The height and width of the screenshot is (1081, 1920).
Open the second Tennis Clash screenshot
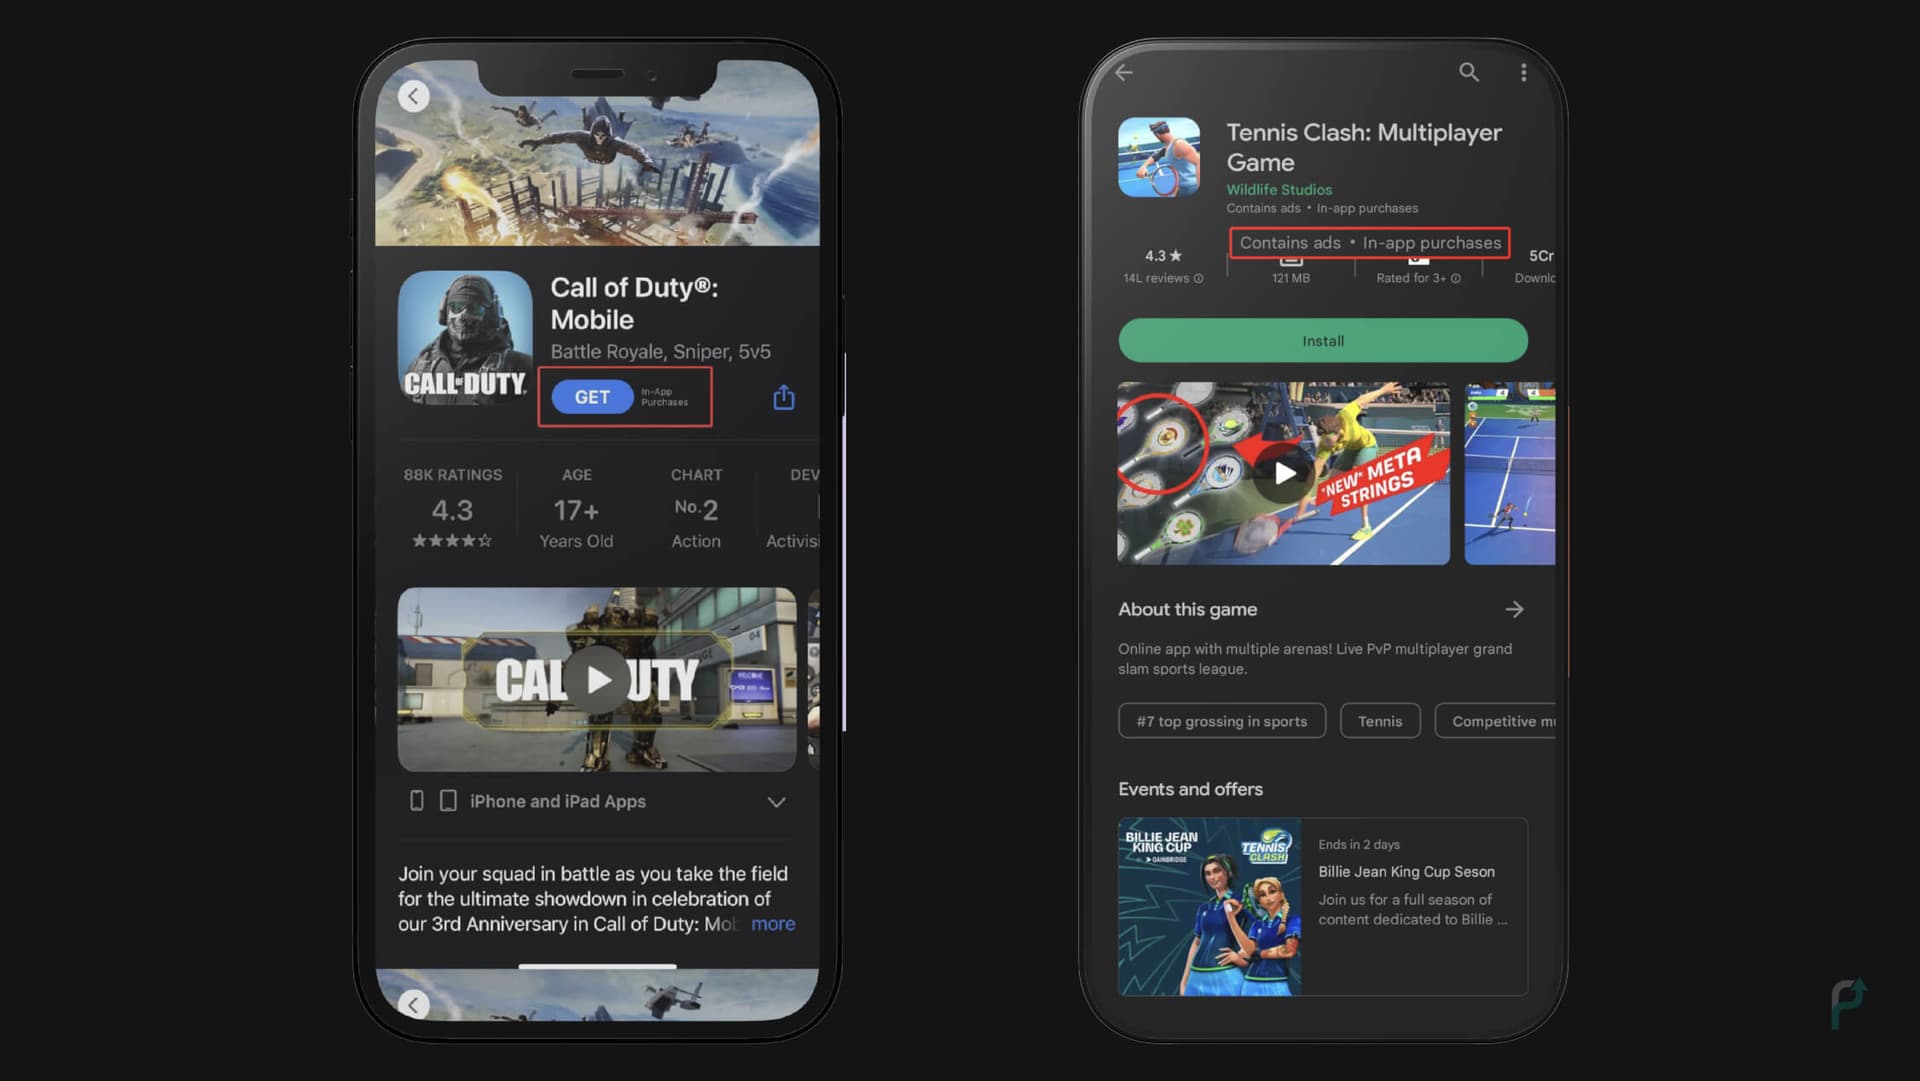click(1510, 473)
